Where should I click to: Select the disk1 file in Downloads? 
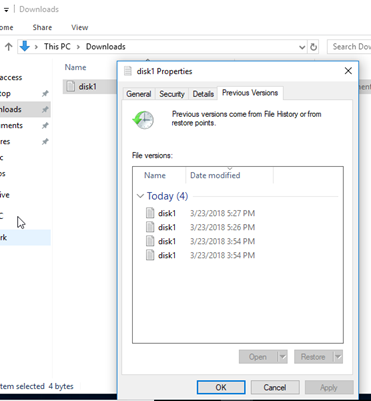89,87
